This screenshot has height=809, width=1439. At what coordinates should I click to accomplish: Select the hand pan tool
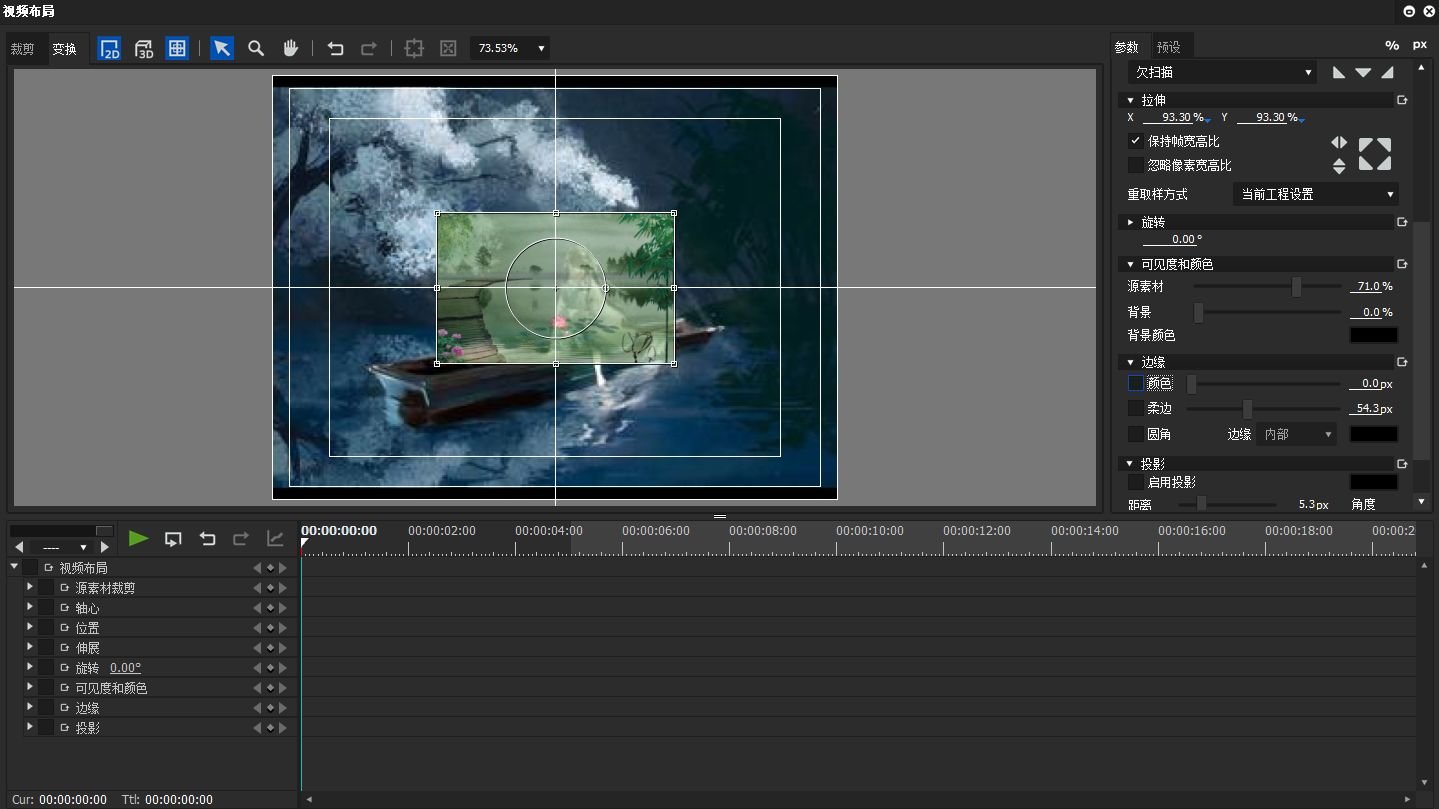click(290, 49)
